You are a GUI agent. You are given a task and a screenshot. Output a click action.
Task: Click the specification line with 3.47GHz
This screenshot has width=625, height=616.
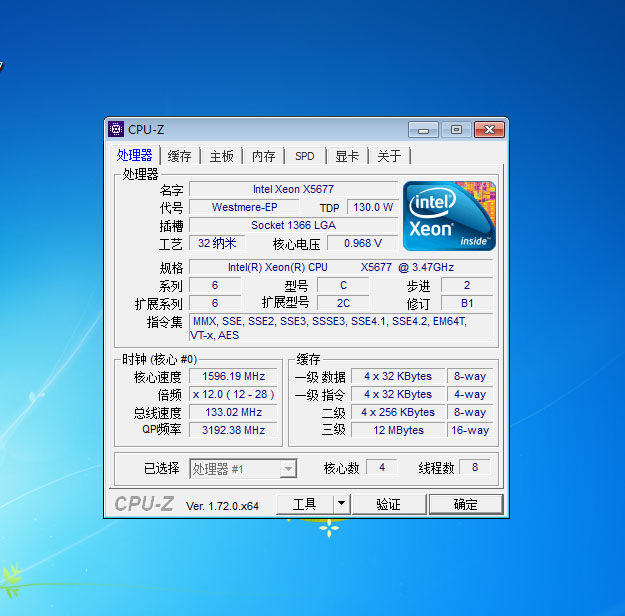[x=341, y=267]
